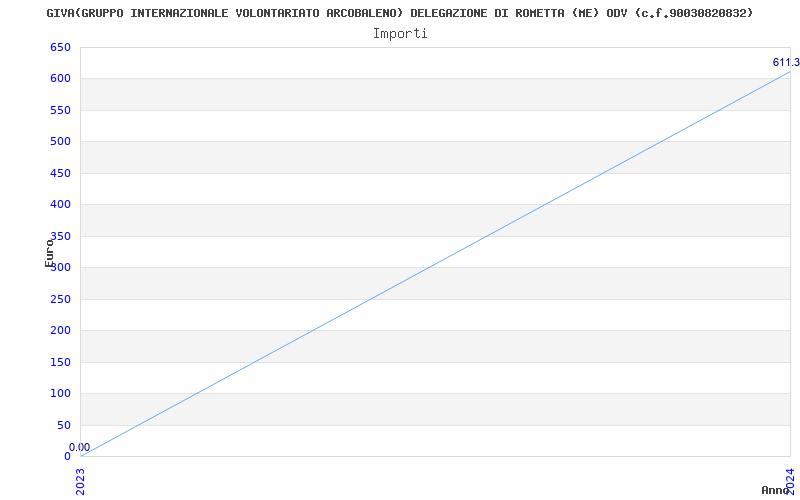The image size is (800, 500).
Task: Select the 650 value on the y-axis
Action: click(60, 47)
